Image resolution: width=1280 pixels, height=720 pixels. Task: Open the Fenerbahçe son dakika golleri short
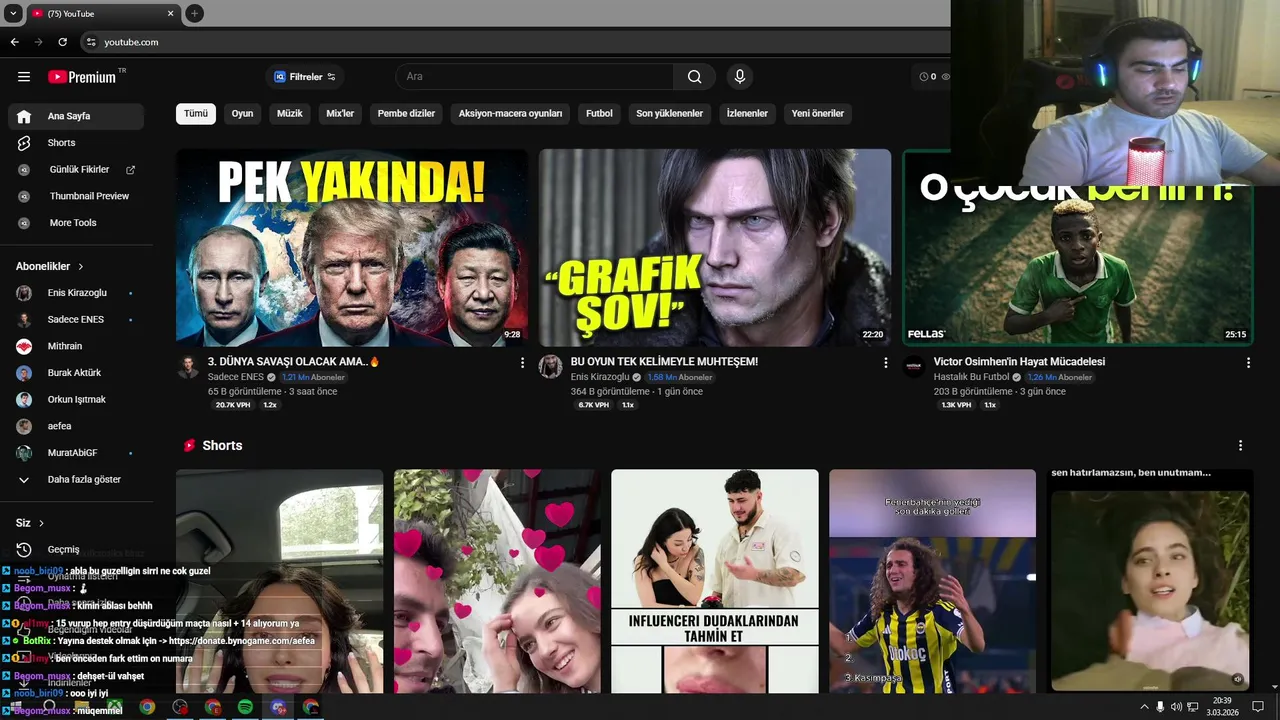coord(932,581)
